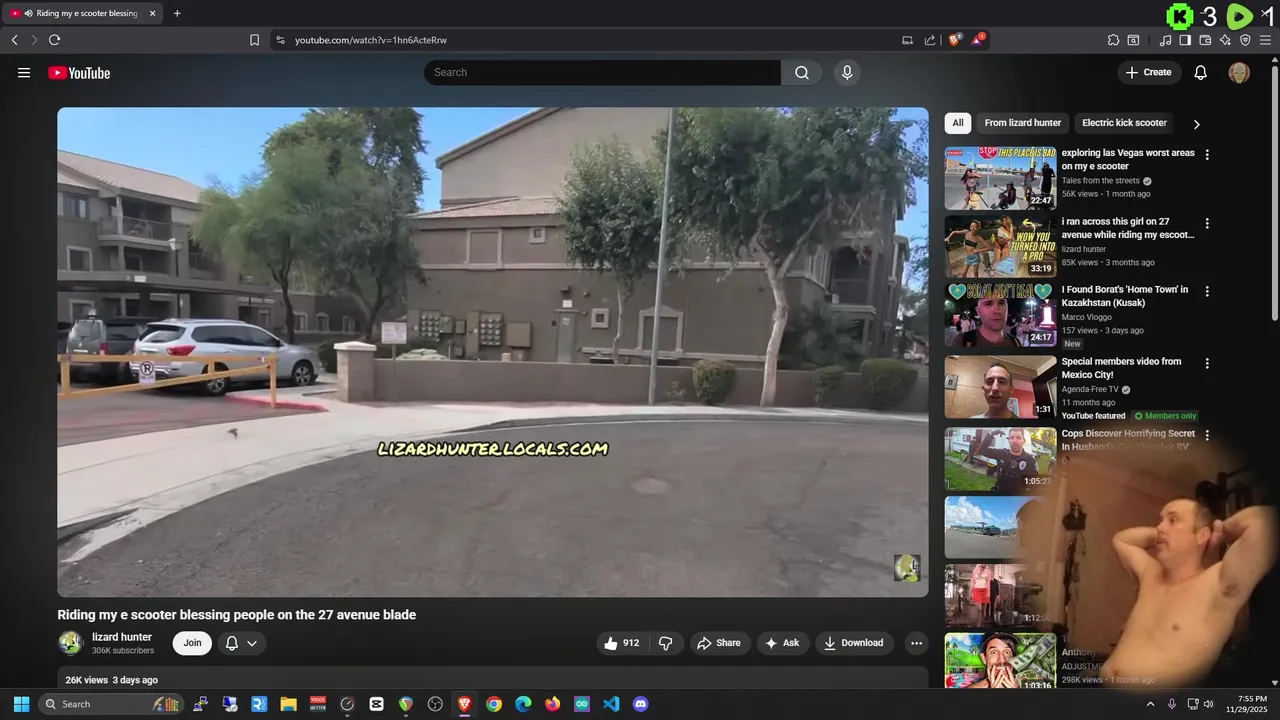
Task: Click the video player to pause
Action: [492, 352]
